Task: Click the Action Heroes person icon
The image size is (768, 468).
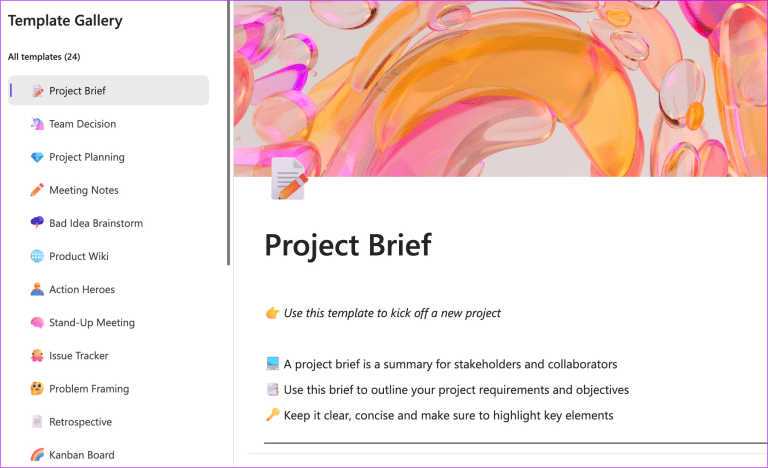Action: (37, 289)
